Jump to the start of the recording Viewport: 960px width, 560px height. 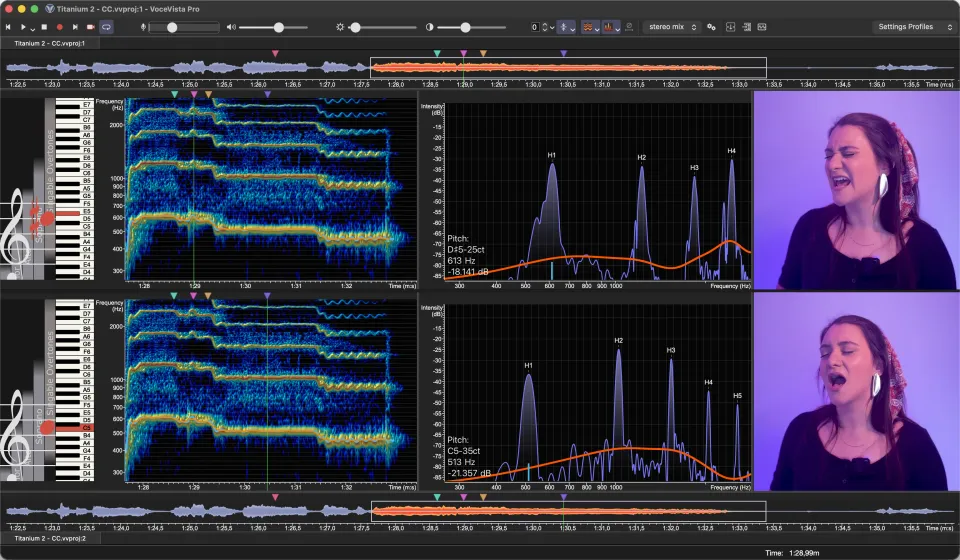click(x=8, y=27)
